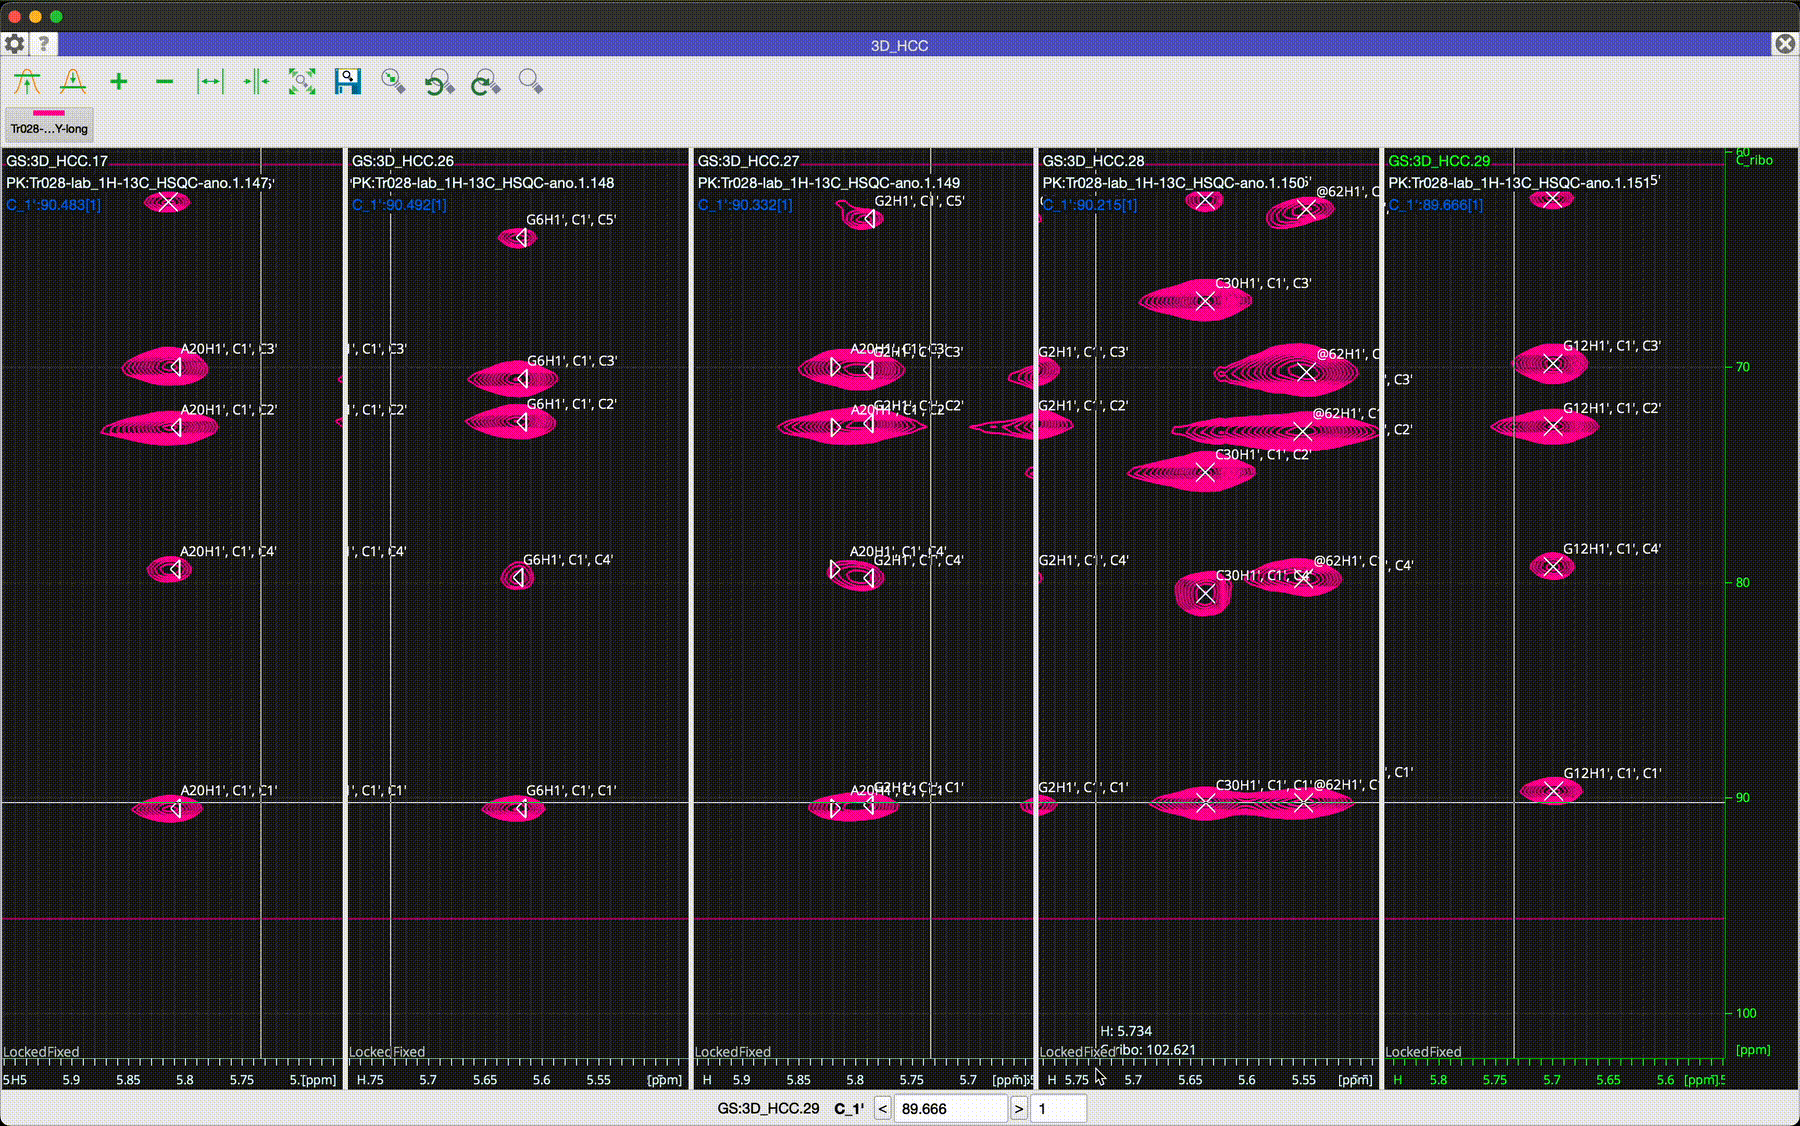Add a contour level with the plus icon
This screenshot has height=1126, width=1800.
coord(119,82)
